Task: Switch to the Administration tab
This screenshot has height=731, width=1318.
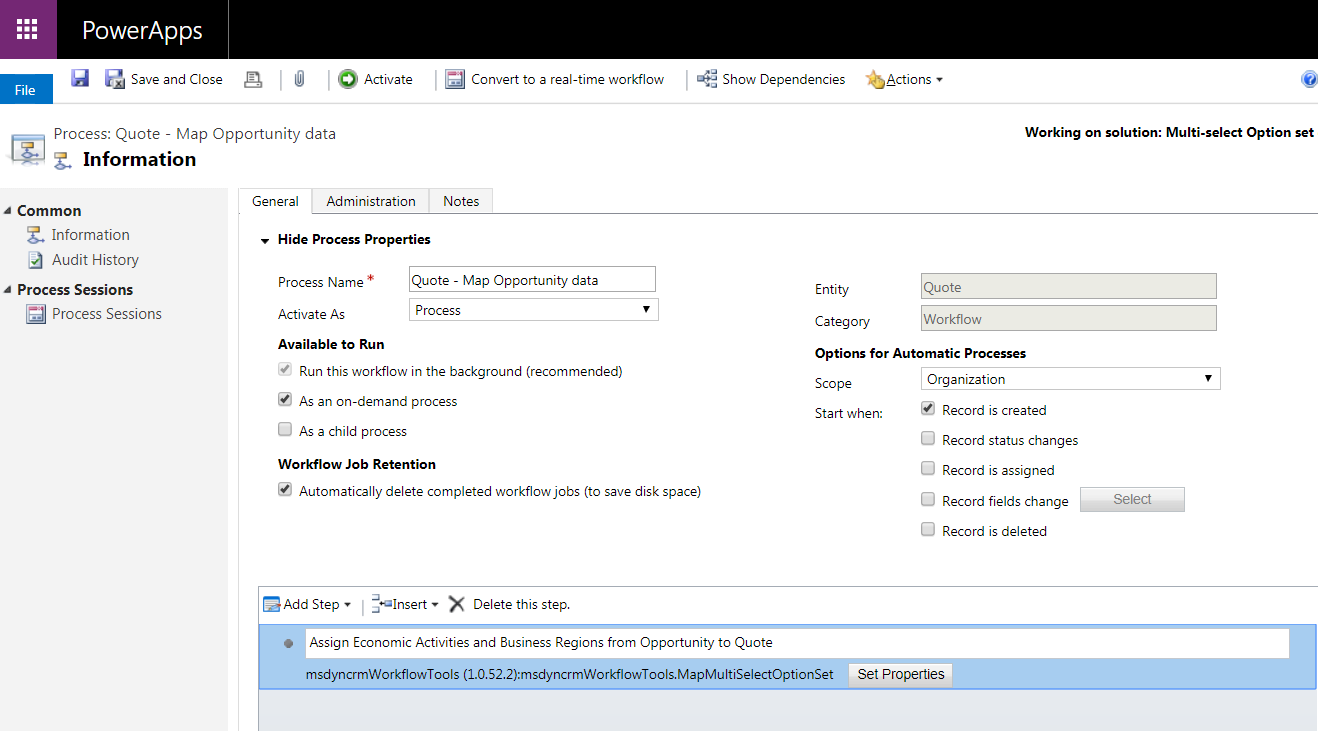Action: pyautogui.click(x=370, y=201)
